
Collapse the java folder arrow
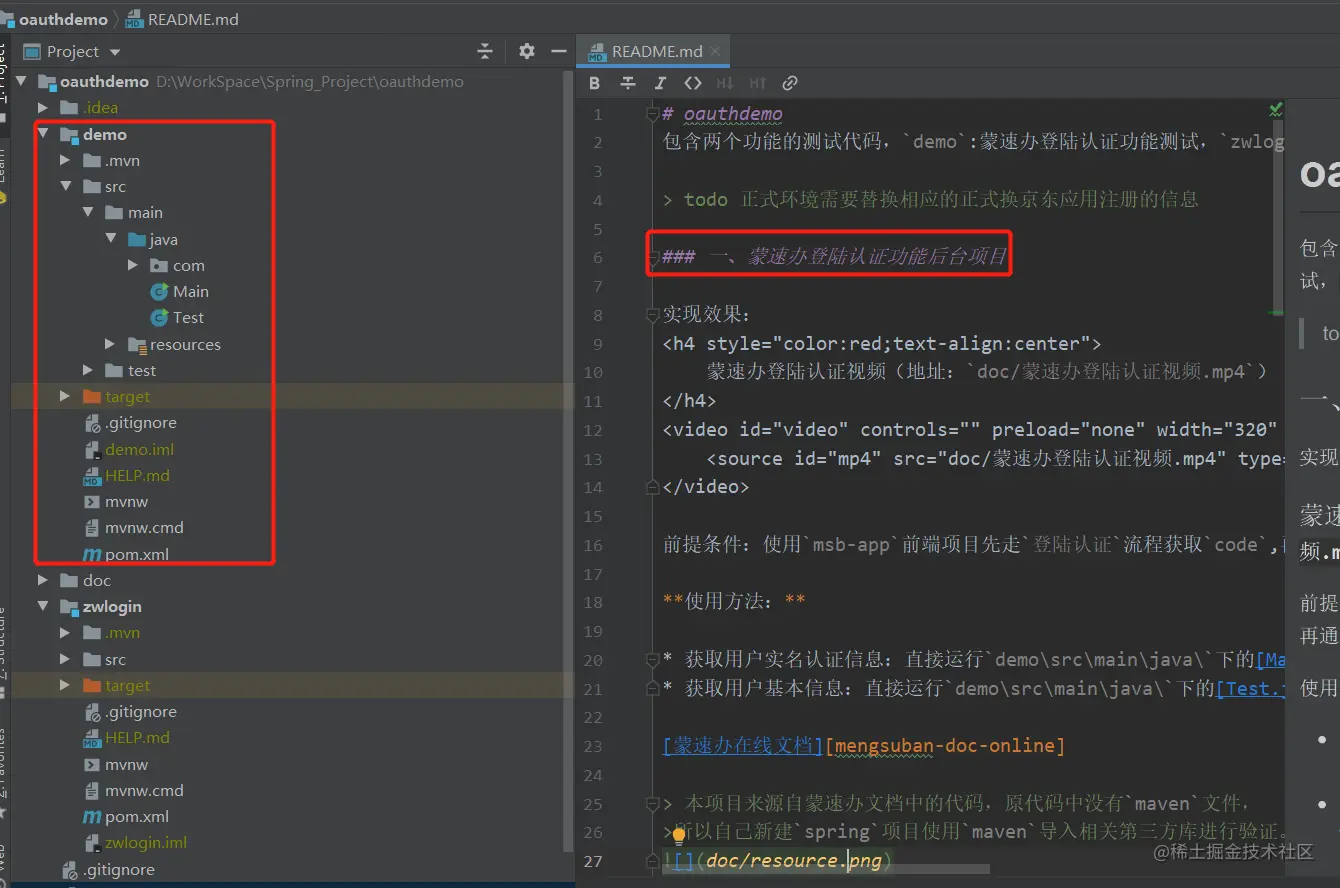(x=109, y=239)
